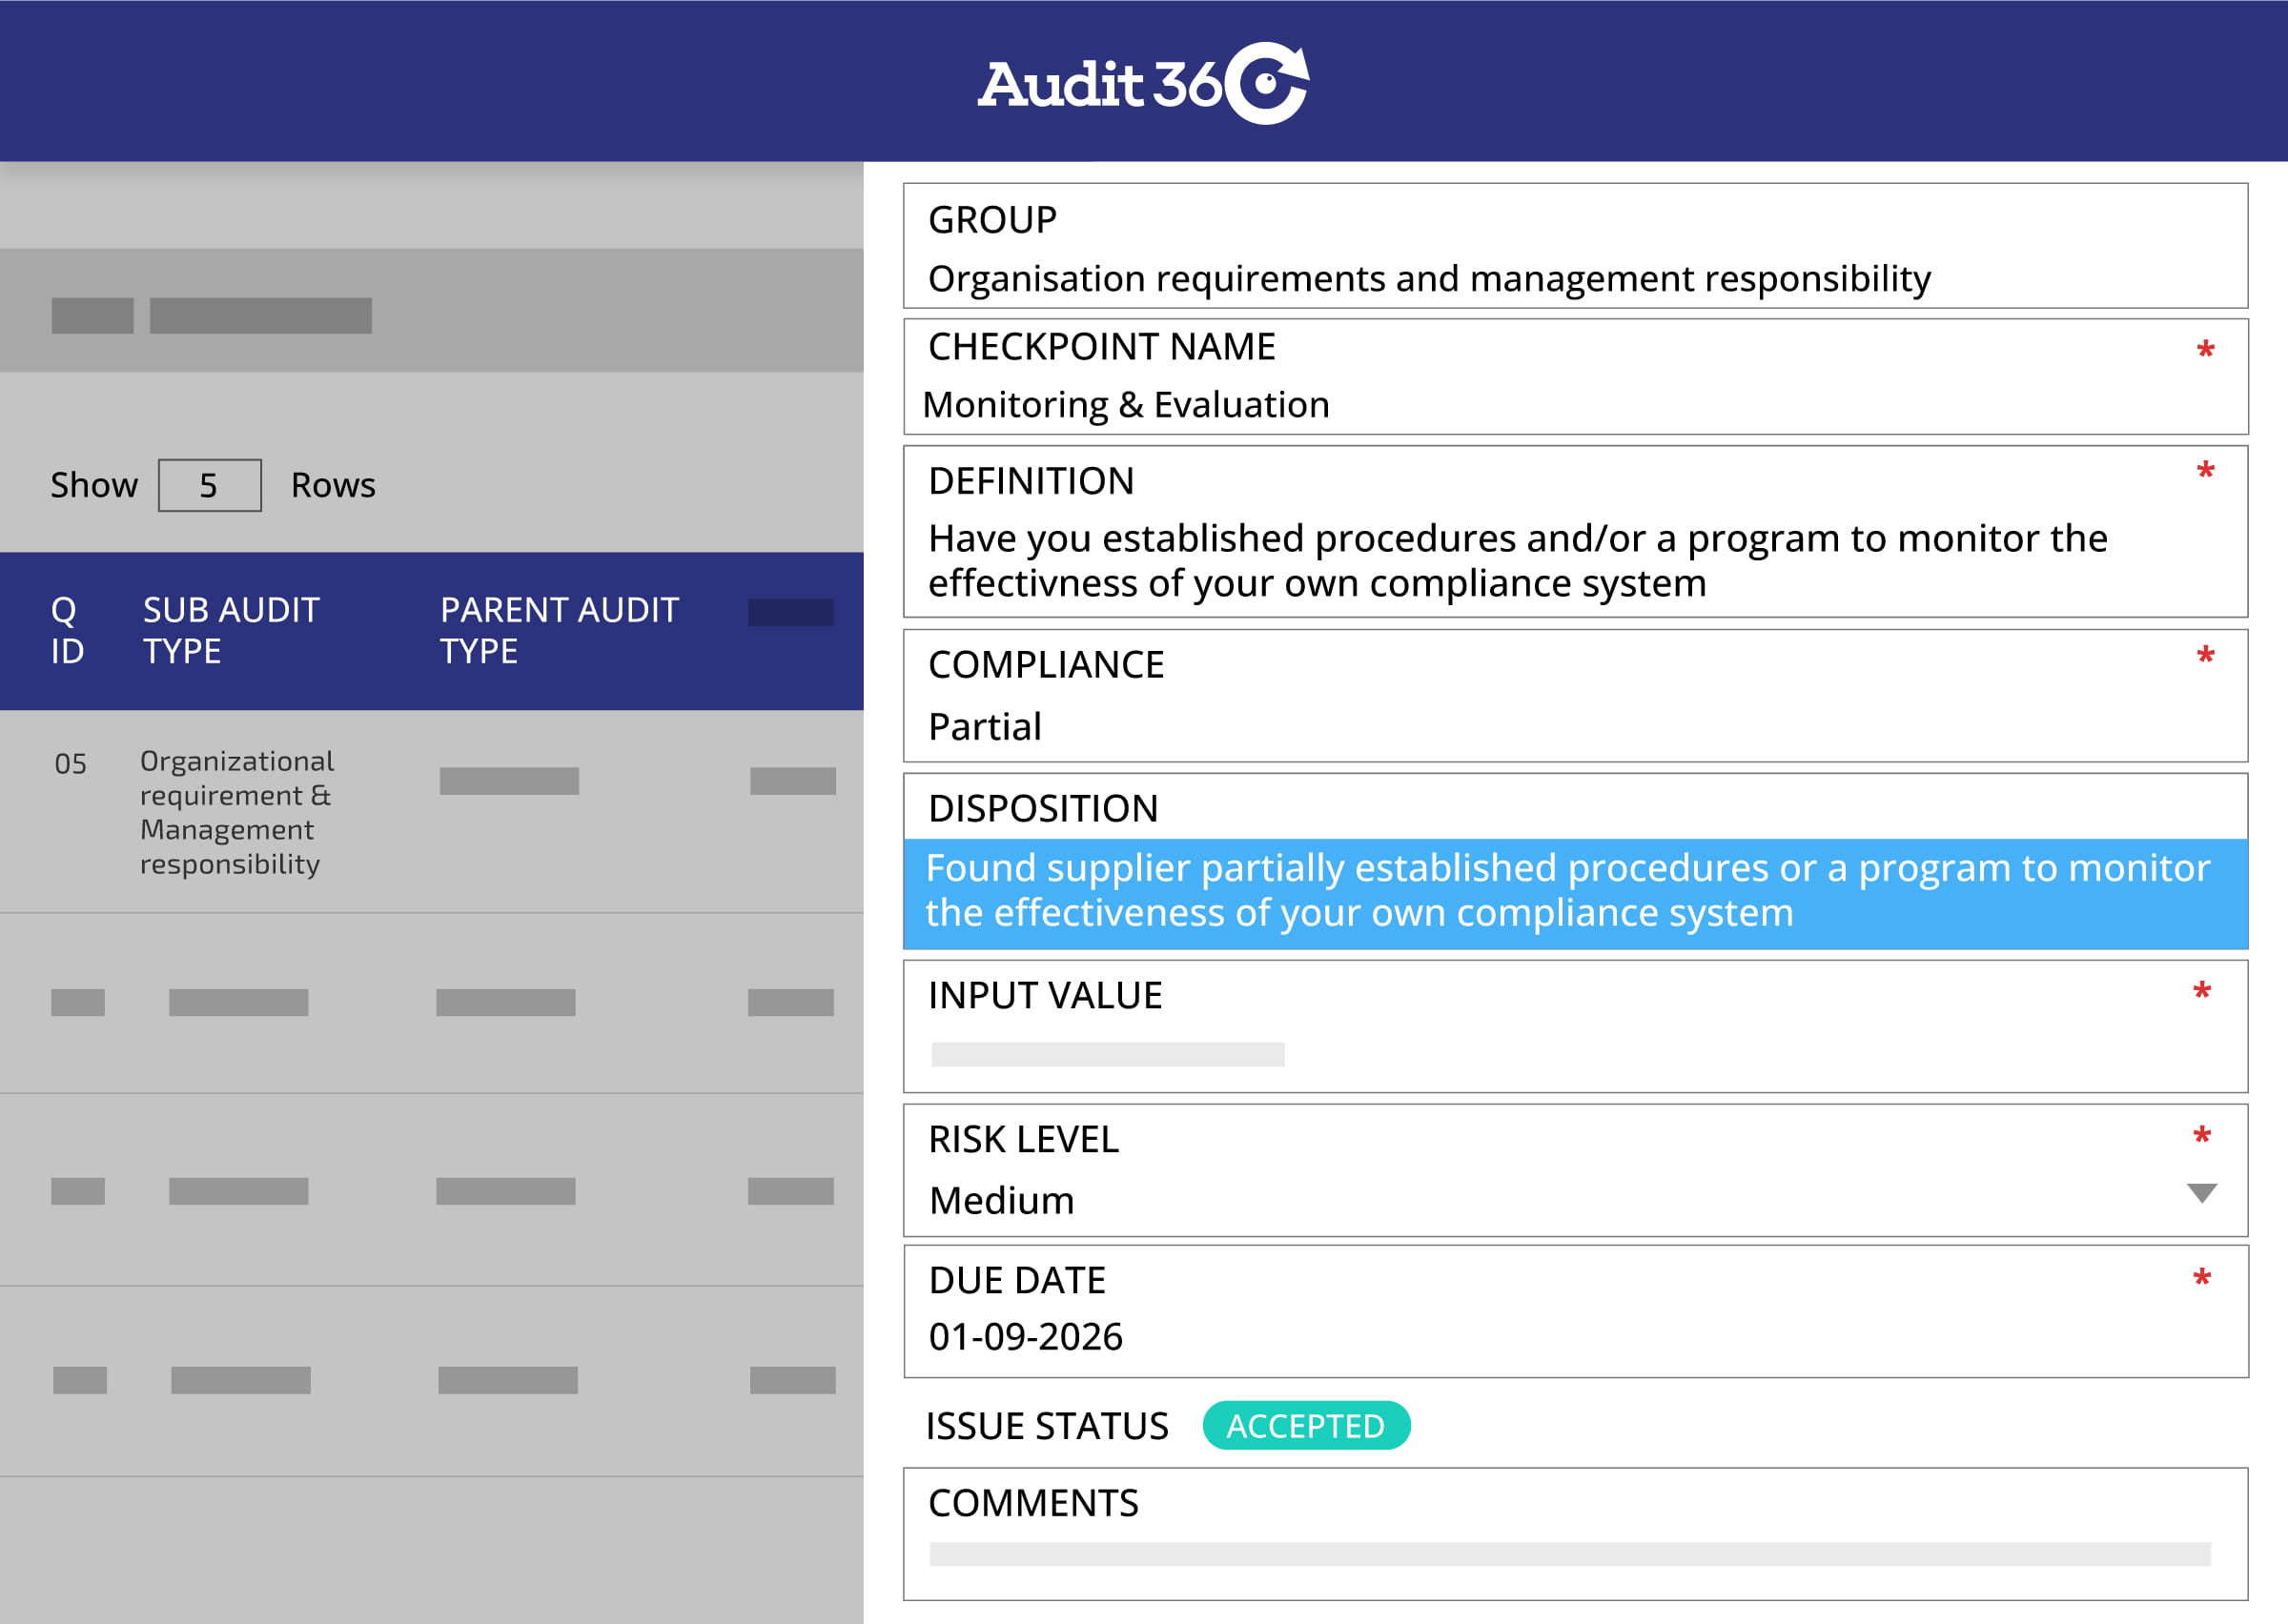The height and width of the screenshot is (1624, 2288).
Task: Expand the Risk Level dropdown arrow
Action: point(2201,1193)
